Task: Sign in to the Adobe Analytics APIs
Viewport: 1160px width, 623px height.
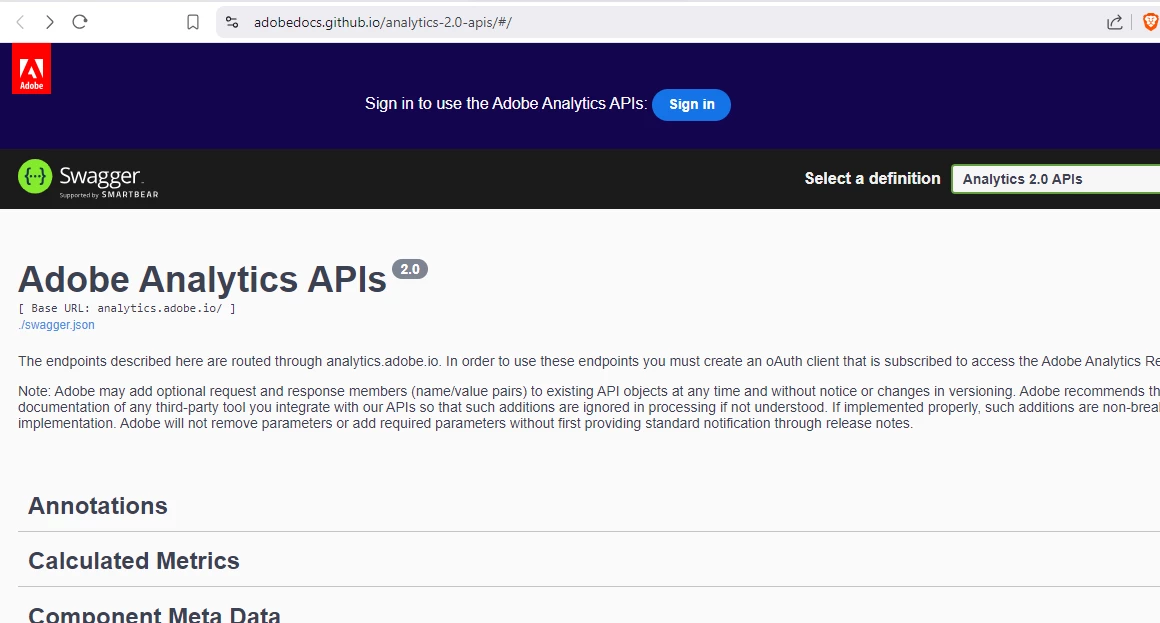Action: coord(692,104)
